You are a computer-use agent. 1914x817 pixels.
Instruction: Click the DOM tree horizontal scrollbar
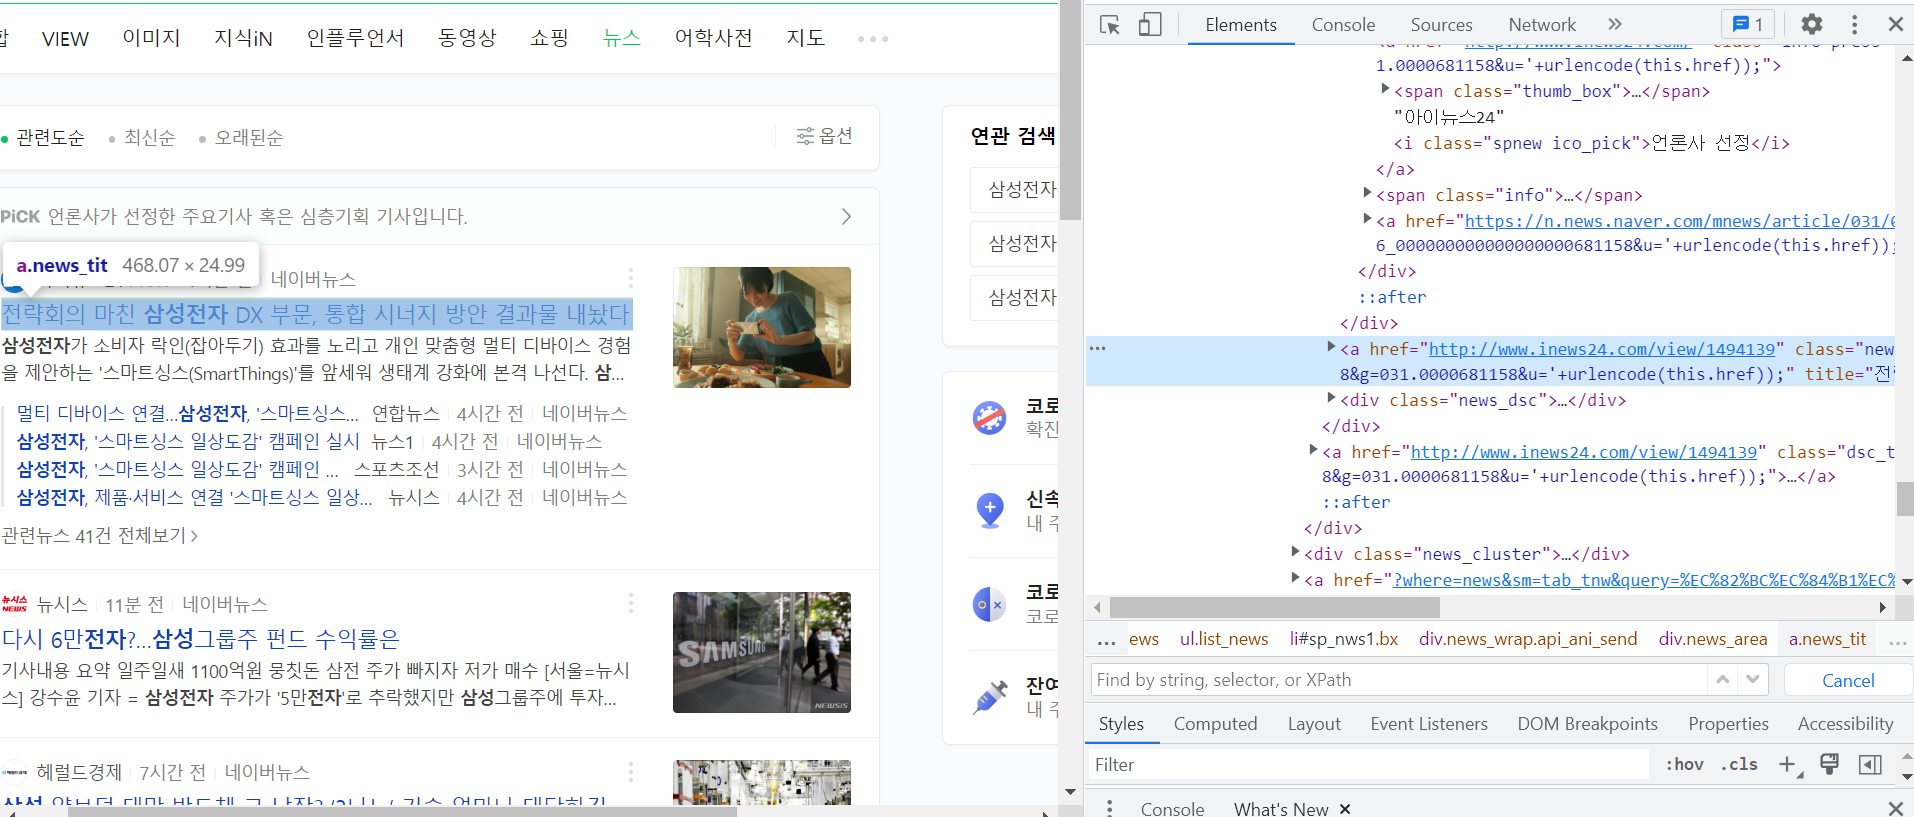[1275, 607]
